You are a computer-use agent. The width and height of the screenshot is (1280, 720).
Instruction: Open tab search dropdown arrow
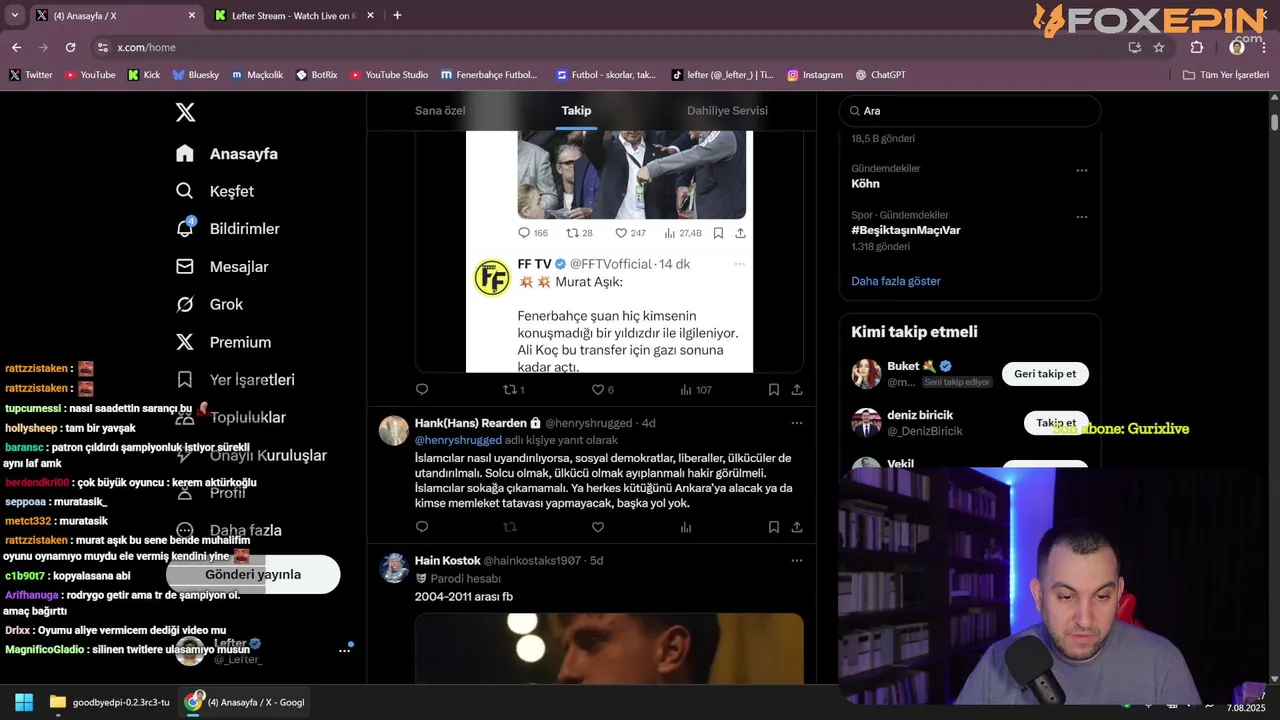(x=14, y=15)
